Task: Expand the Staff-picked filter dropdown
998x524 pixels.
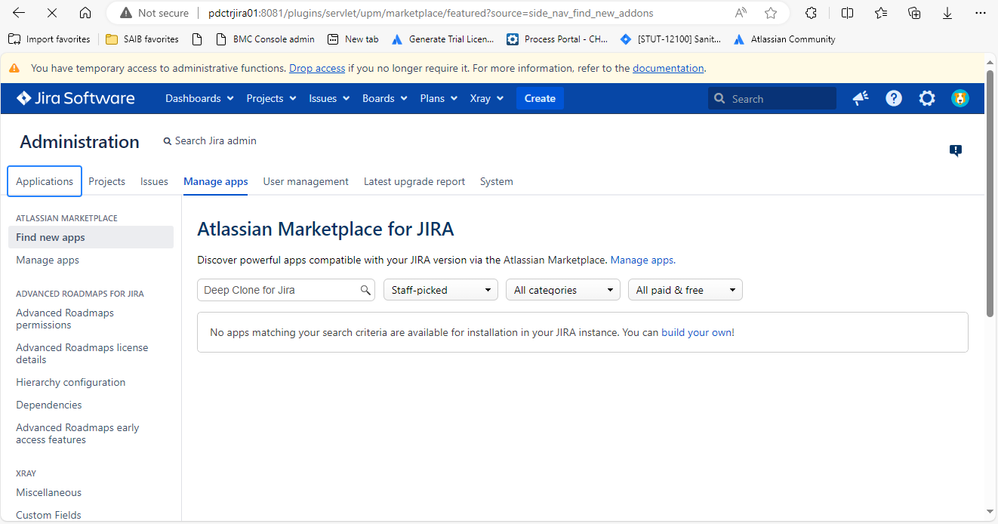Action: pos(441,290)
